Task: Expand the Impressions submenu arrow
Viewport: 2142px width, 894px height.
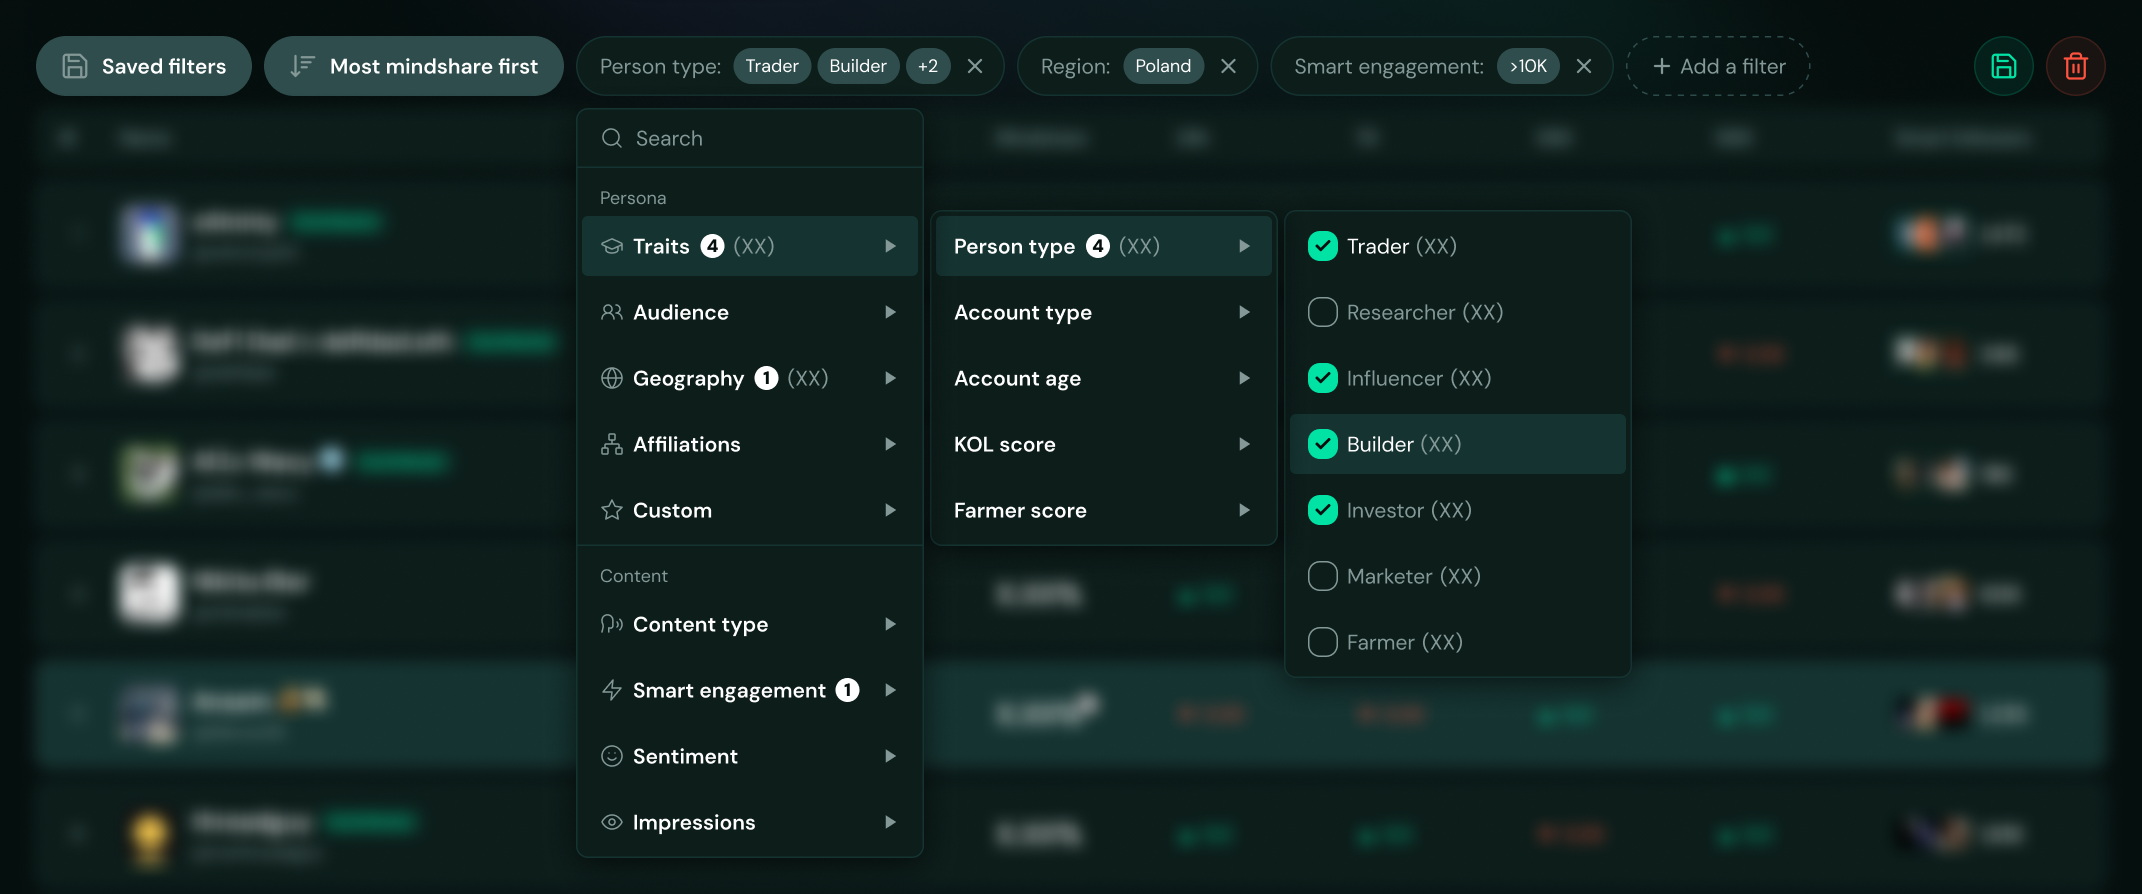Action: pos(890,822)
